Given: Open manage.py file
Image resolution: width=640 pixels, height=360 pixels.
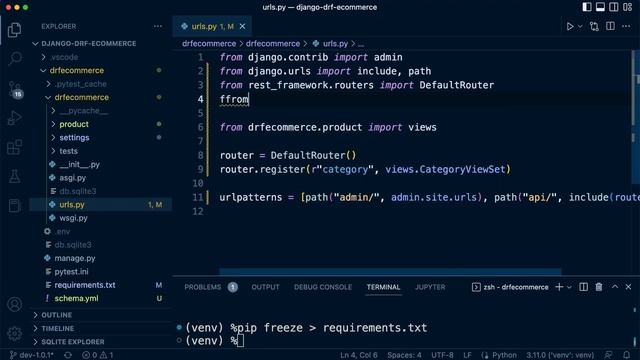Looking at the screenshot, I should click(75, 258).
